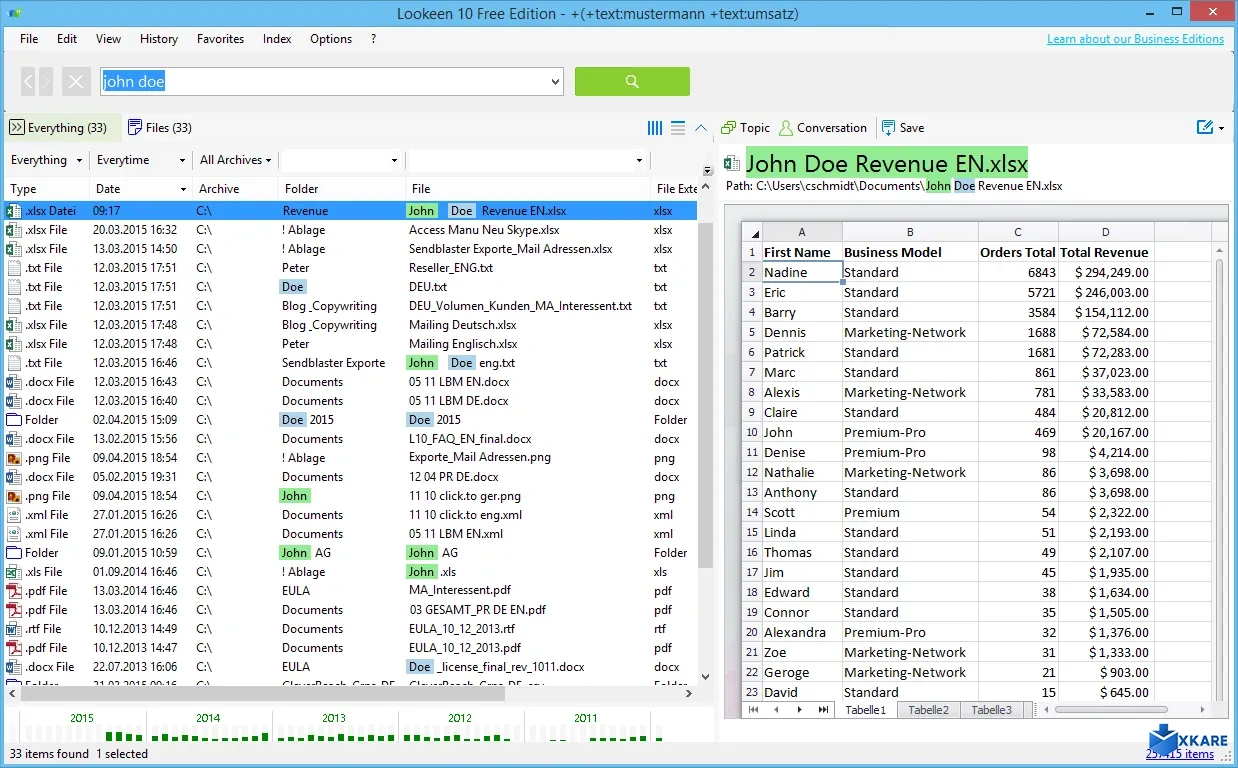Clear the search with the X button
This screenshot has width=1238, height=768.
tap(76, 82)
